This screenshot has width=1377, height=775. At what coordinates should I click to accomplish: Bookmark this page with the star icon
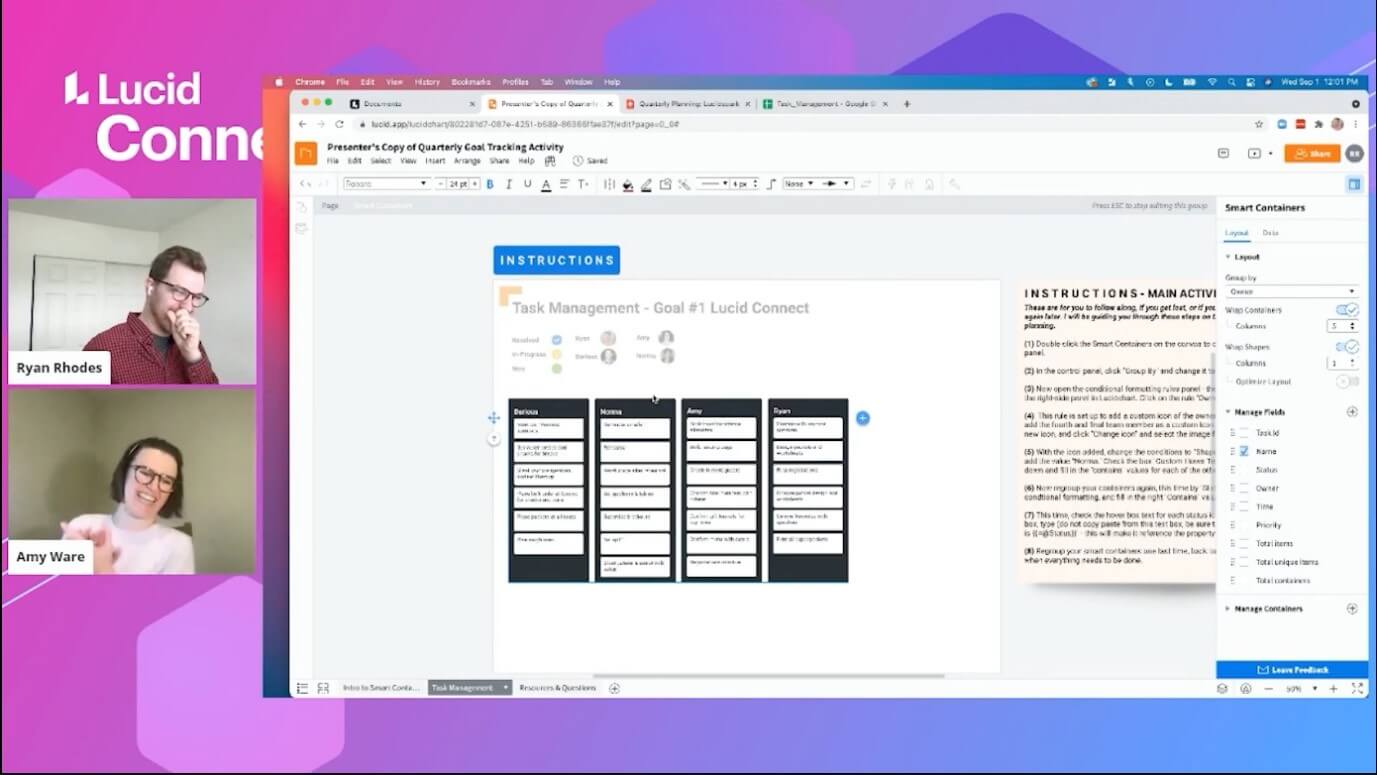click(1259, 124)
